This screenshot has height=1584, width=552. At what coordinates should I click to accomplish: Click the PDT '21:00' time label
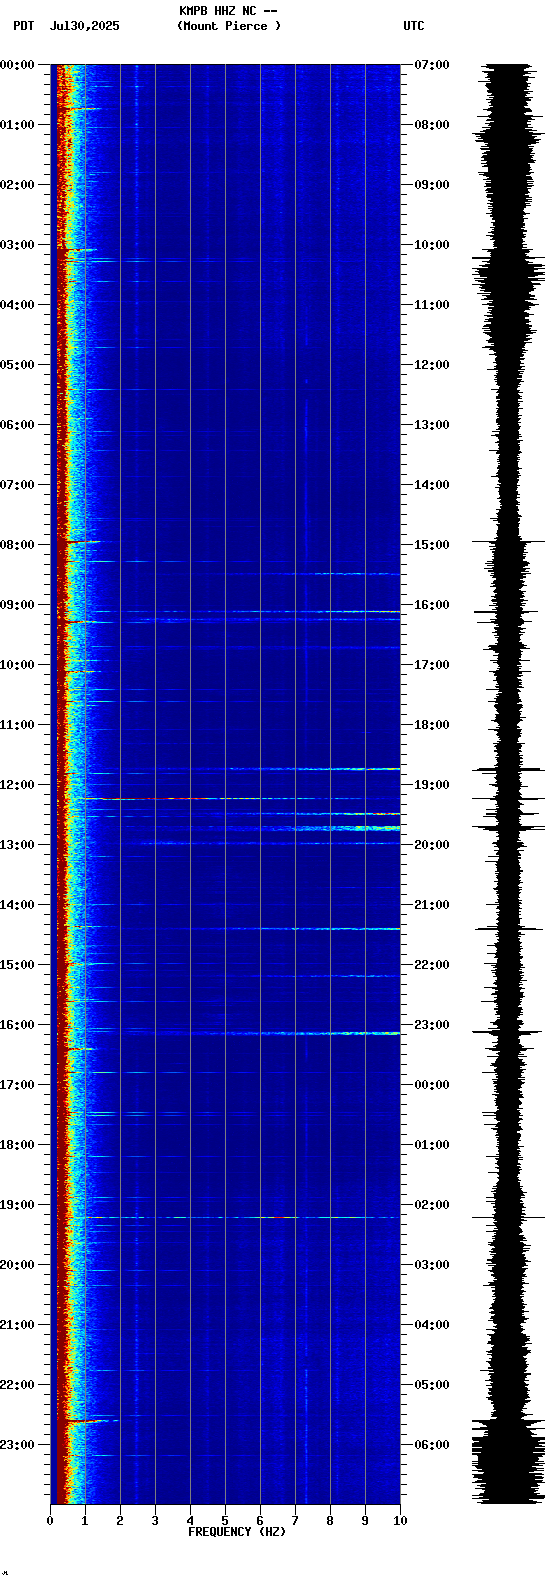click(x=17, y=1325)
